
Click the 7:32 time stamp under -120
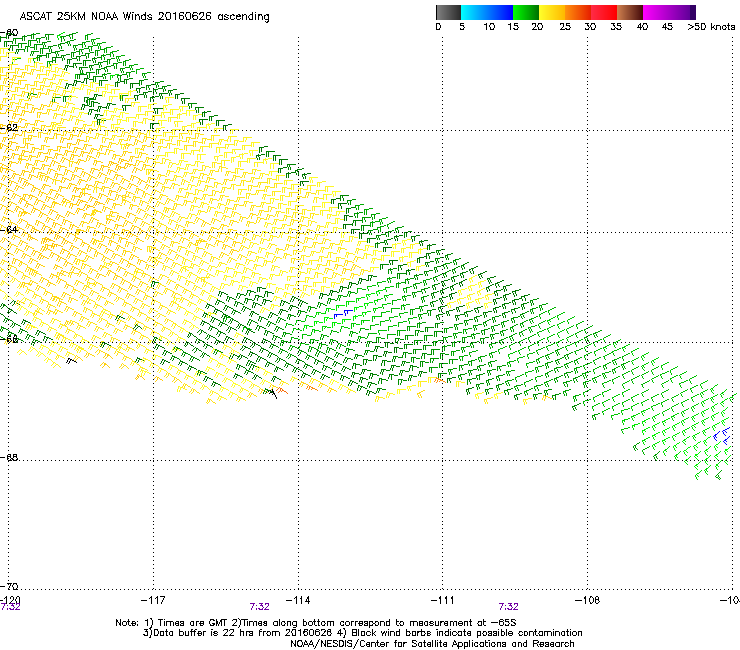click(10, 607)
